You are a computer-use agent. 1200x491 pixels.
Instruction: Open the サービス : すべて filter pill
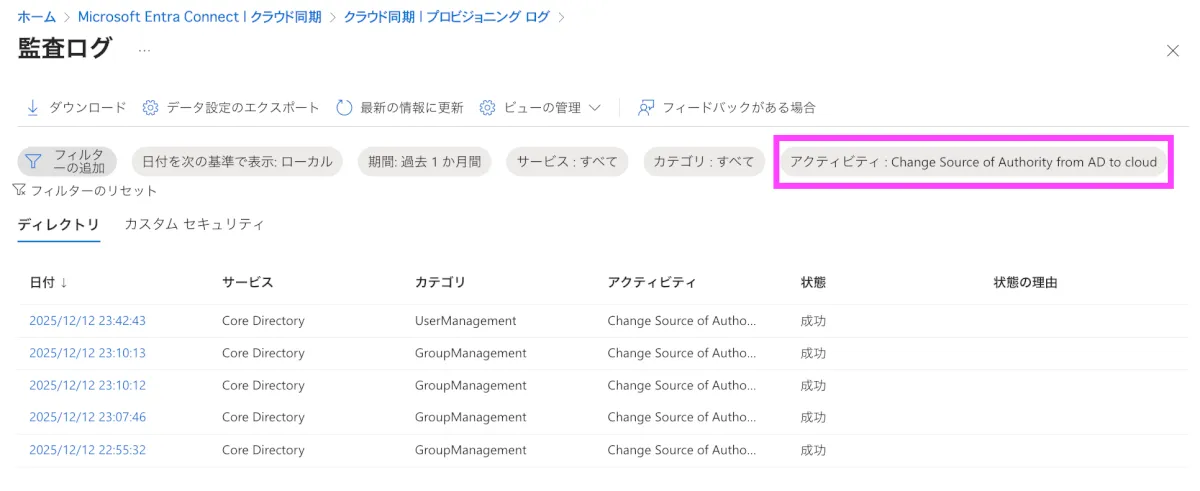[567, 162]
